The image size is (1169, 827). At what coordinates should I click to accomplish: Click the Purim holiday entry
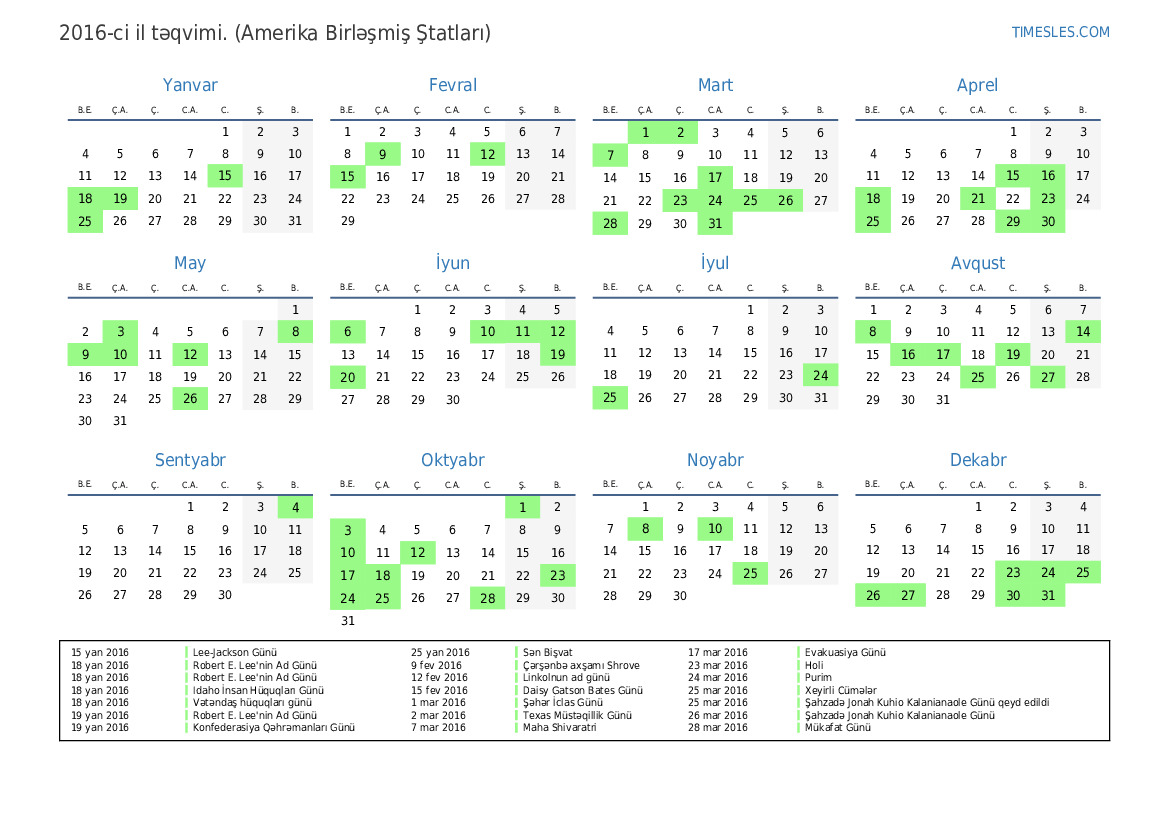coord(818,678)
